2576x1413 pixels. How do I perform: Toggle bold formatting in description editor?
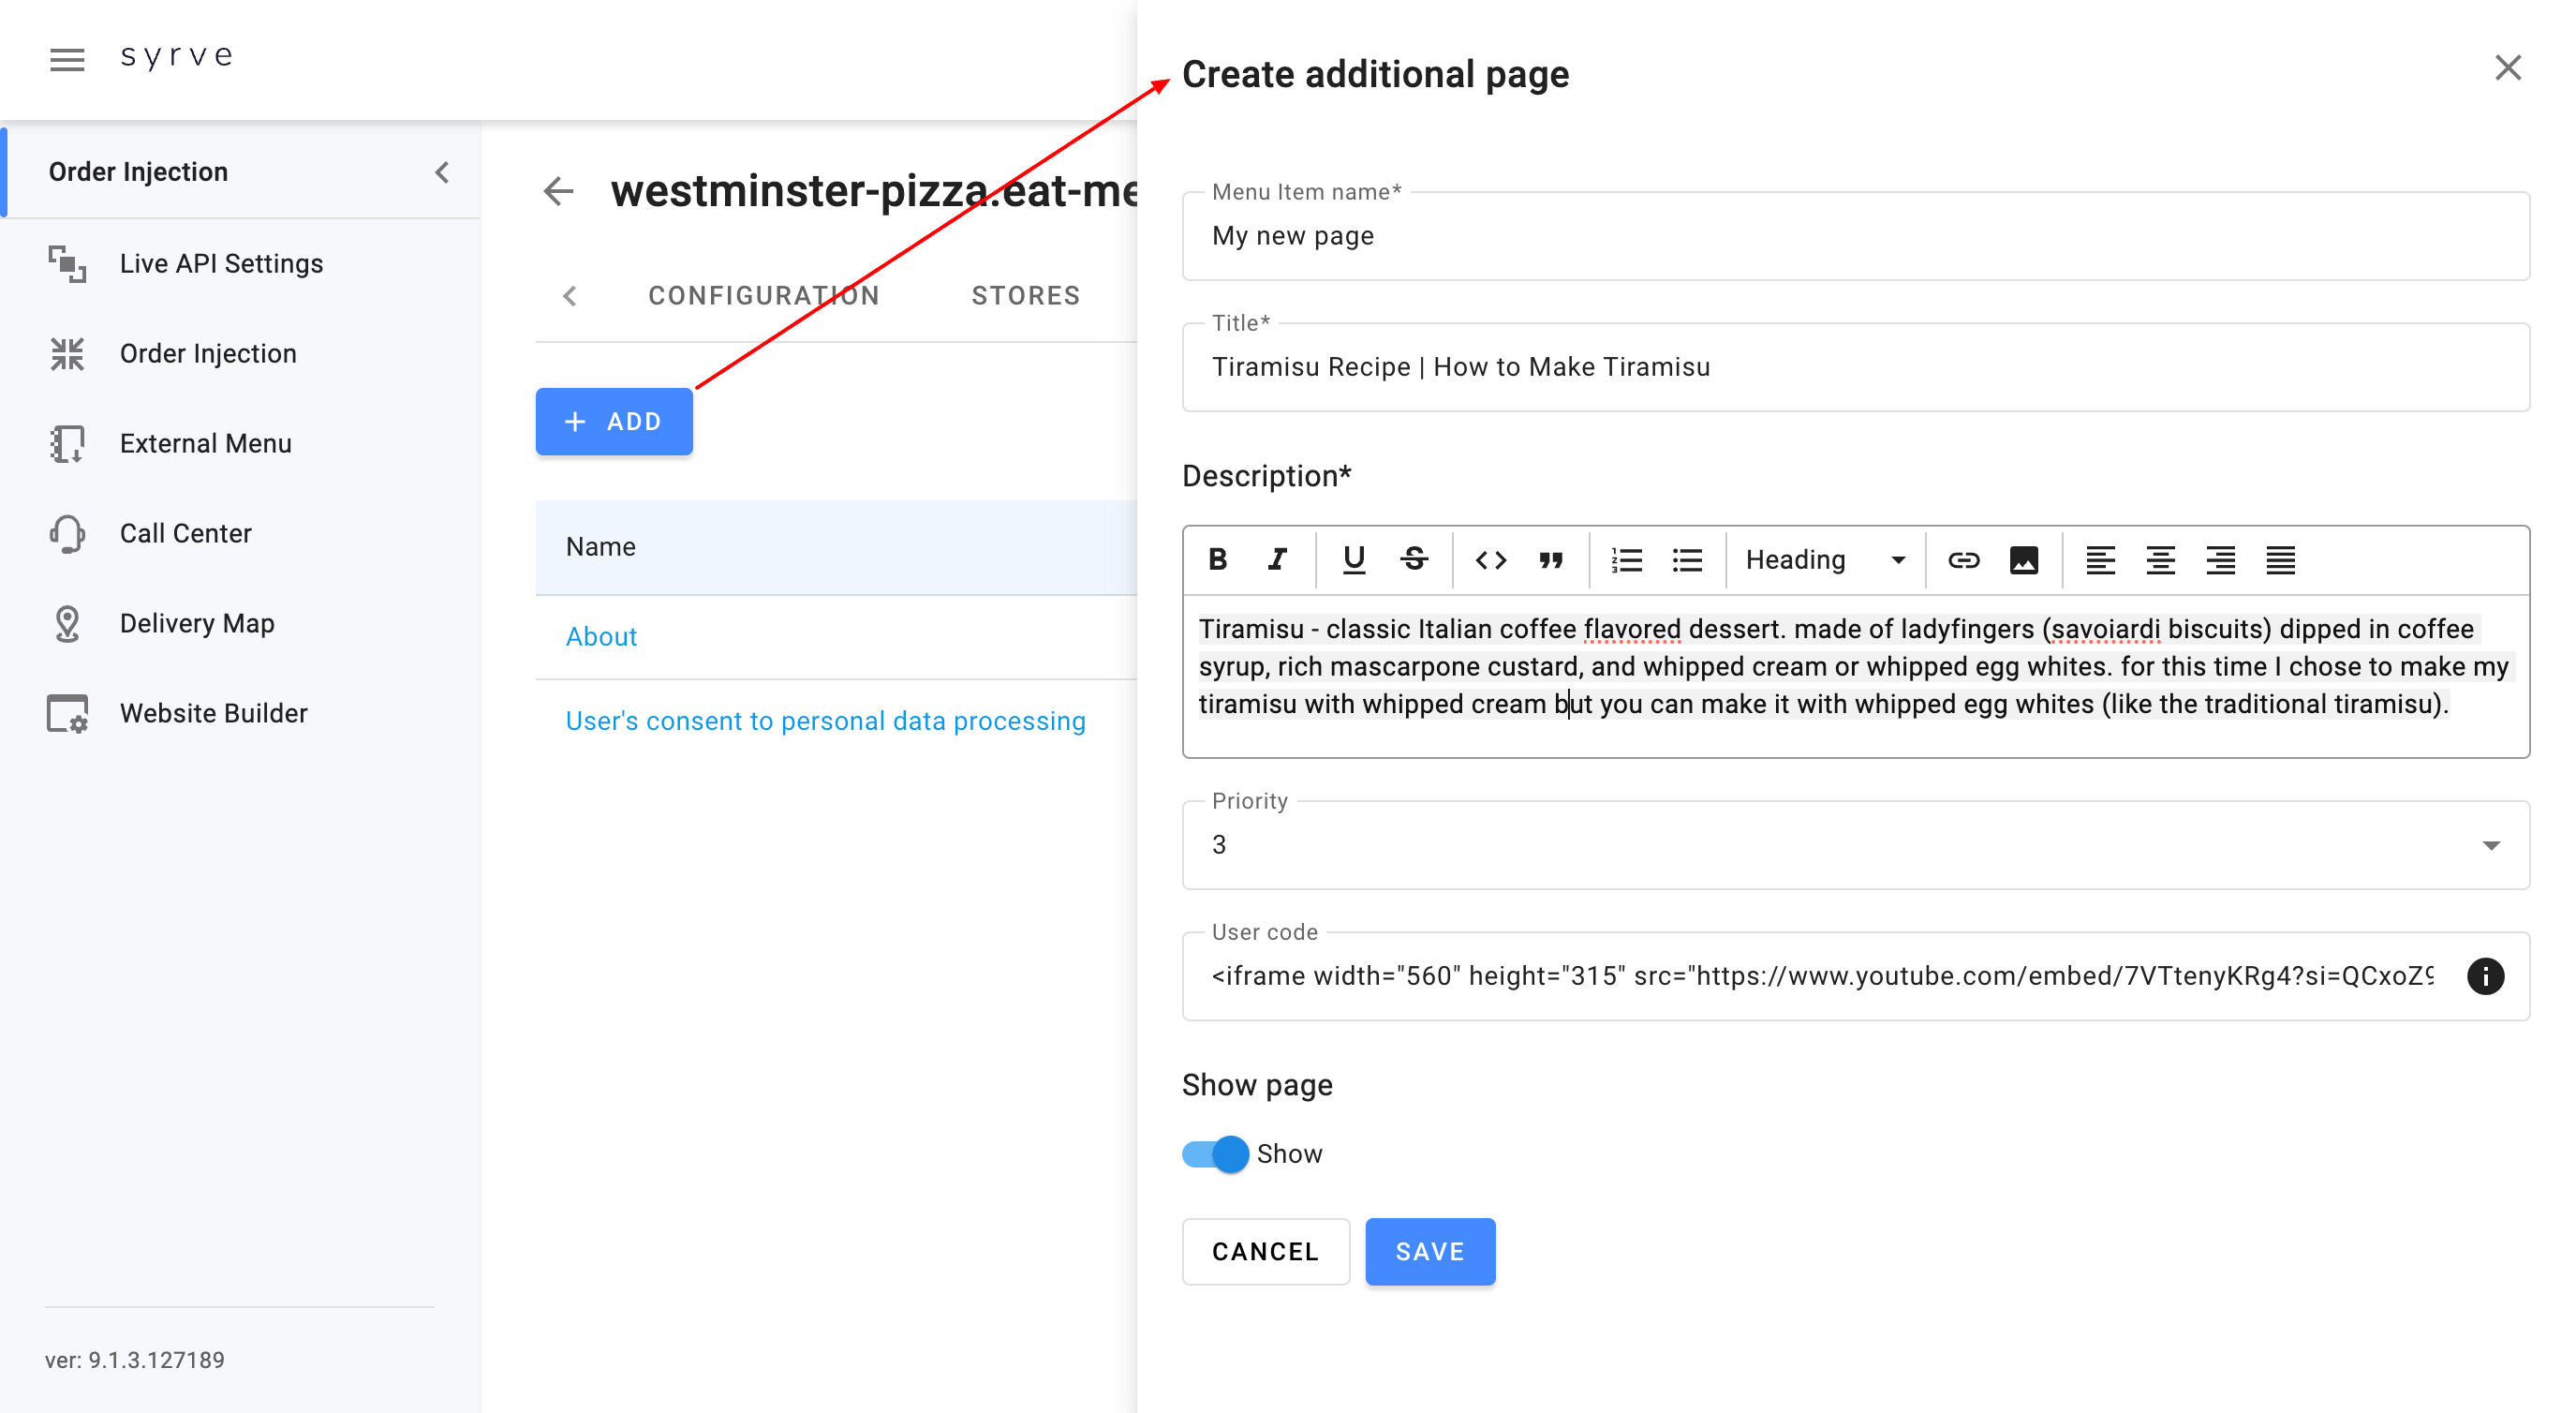(x=1217, y=559)
